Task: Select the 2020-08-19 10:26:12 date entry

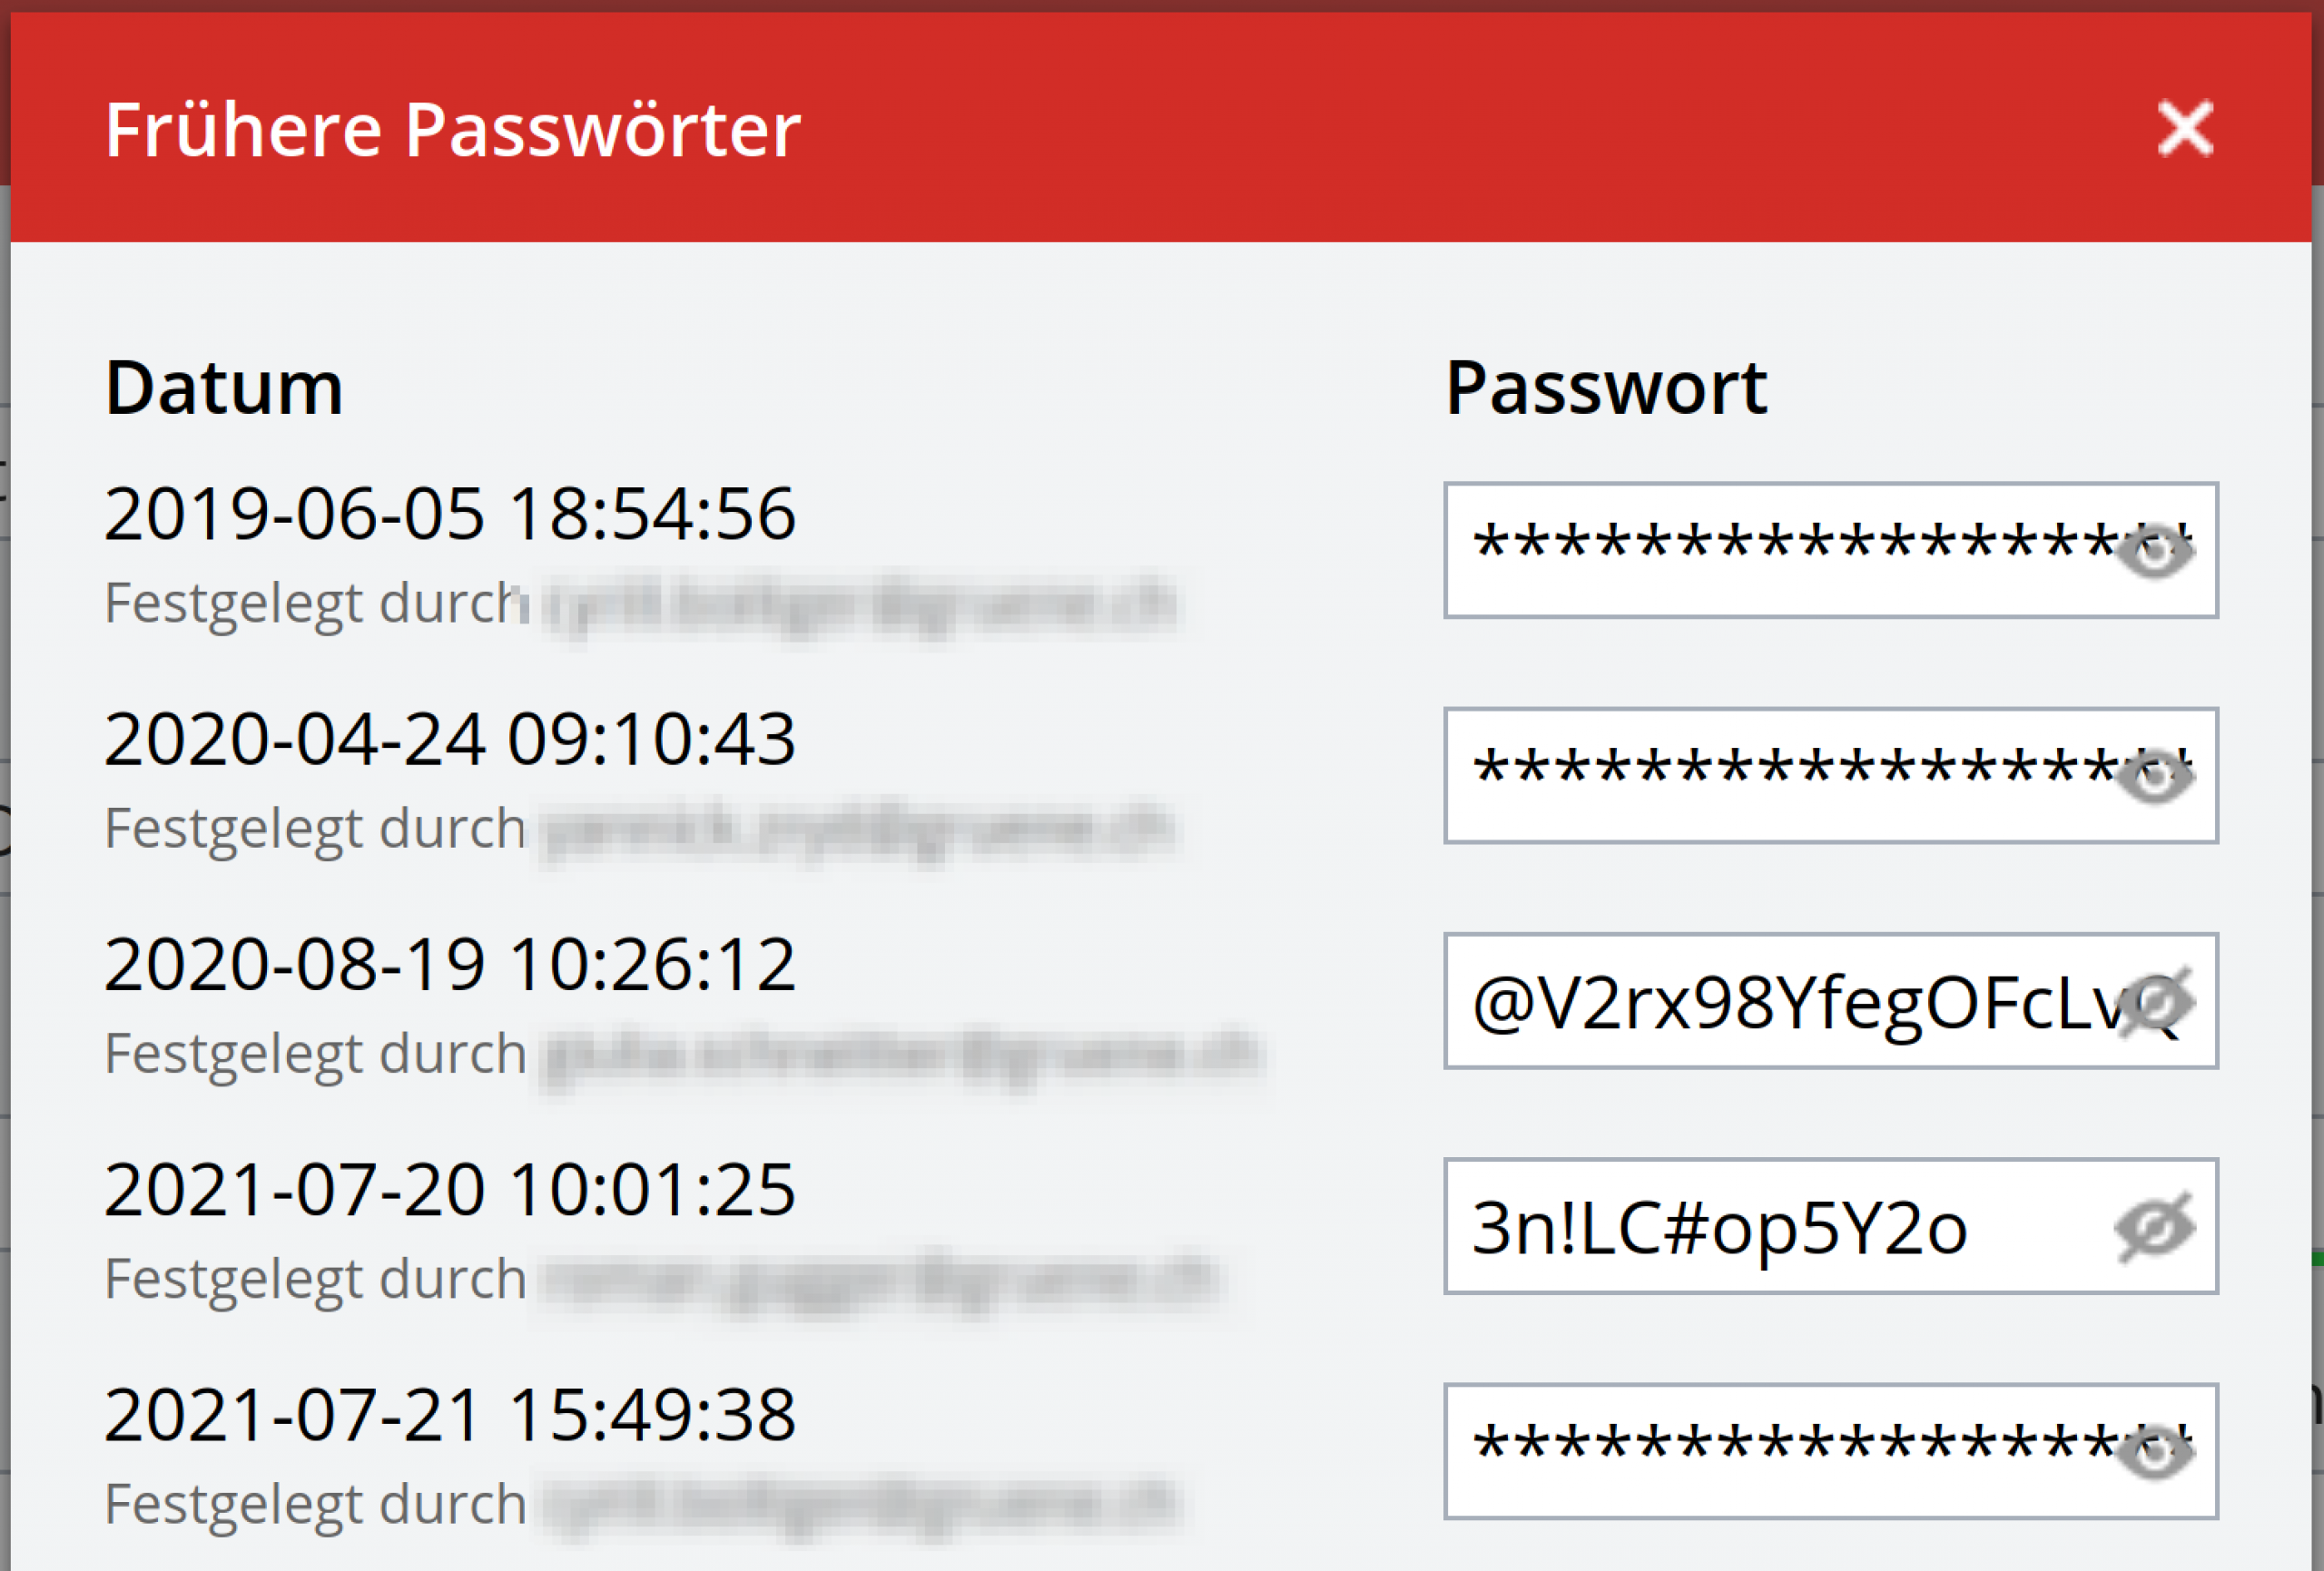Action: [450, 964]
